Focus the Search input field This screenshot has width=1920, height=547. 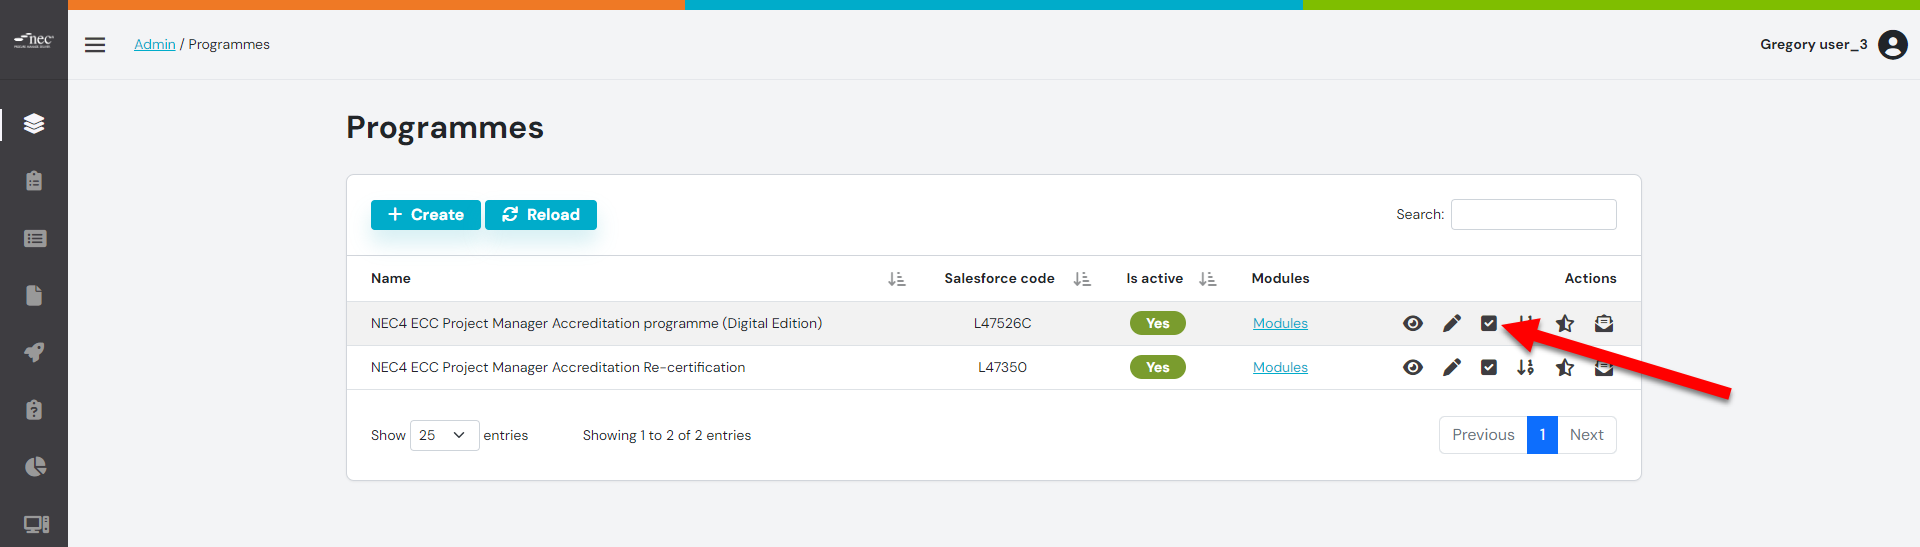coord(1533,214)
